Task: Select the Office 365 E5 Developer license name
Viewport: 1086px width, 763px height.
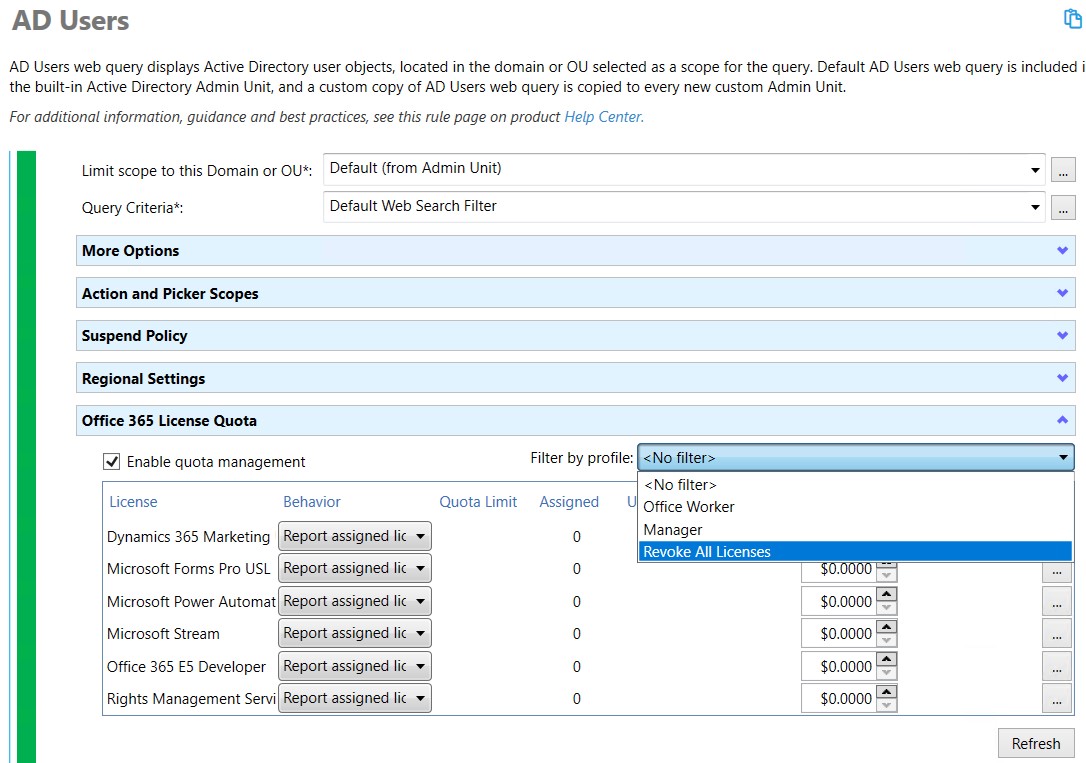Action: point(186,667)
